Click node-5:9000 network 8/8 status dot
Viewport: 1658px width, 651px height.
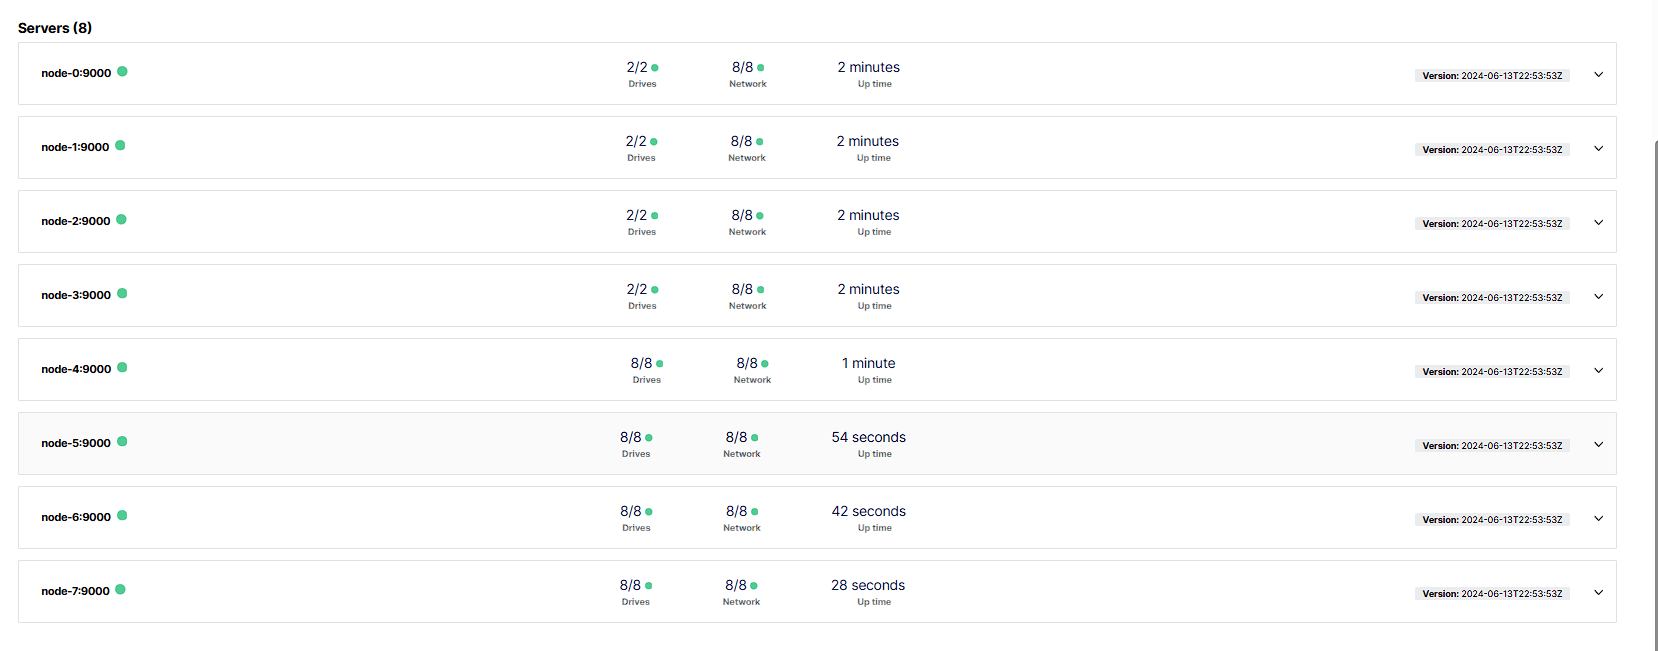pos(754,438)
